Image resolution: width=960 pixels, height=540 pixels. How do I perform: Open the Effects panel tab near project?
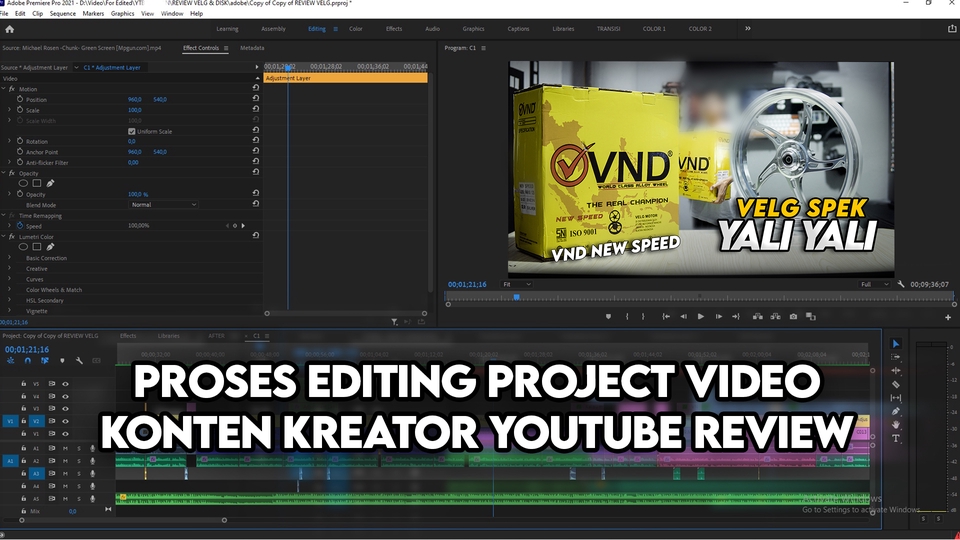[x=128, y=336]
